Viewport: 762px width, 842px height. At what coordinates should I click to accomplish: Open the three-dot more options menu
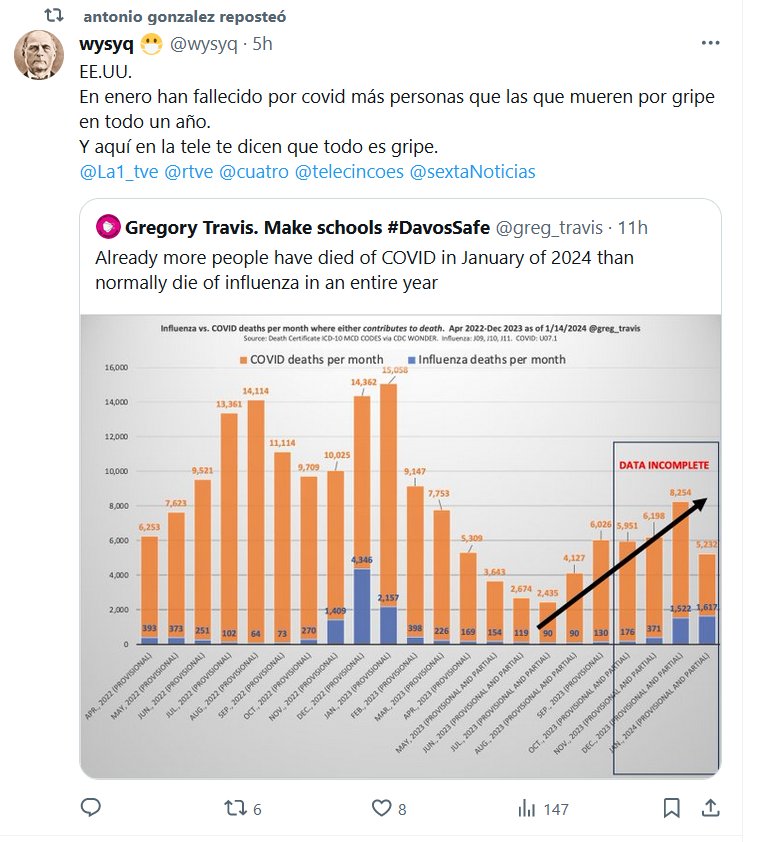710,44
